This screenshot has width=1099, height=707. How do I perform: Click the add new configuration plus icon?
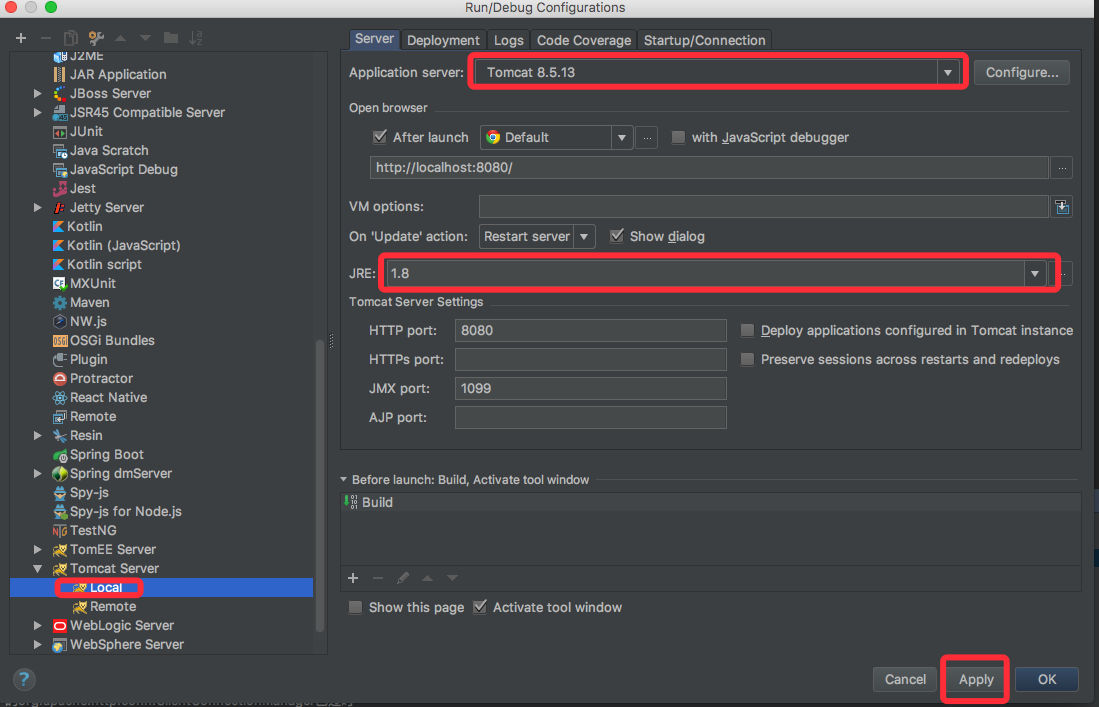coord(21,38)
